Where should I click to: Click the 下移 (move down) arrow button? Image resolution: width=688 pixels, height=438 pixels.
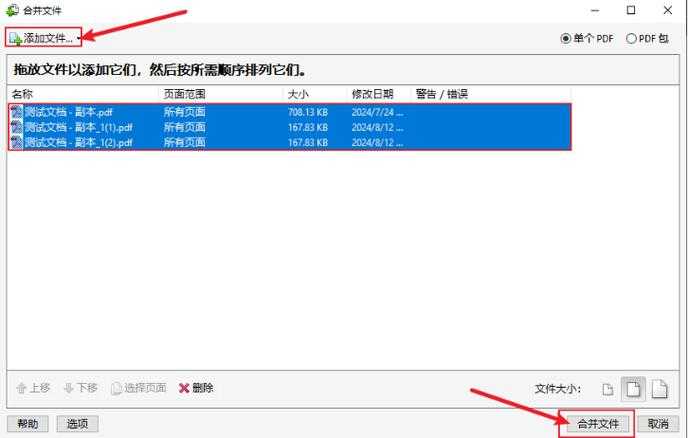[x=81, y=388]
